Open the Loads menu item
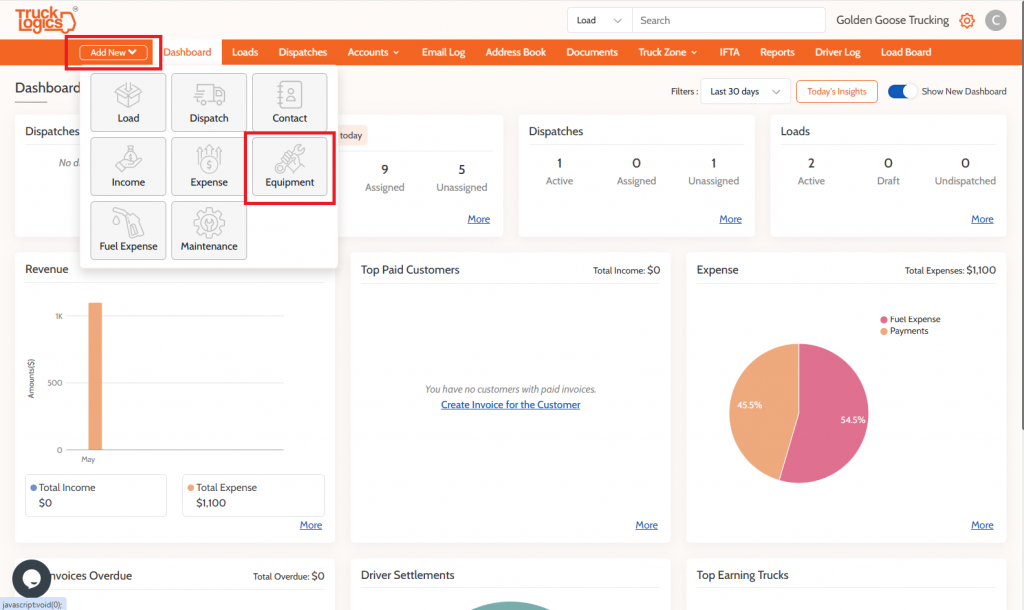 click(x=245, y=52)
